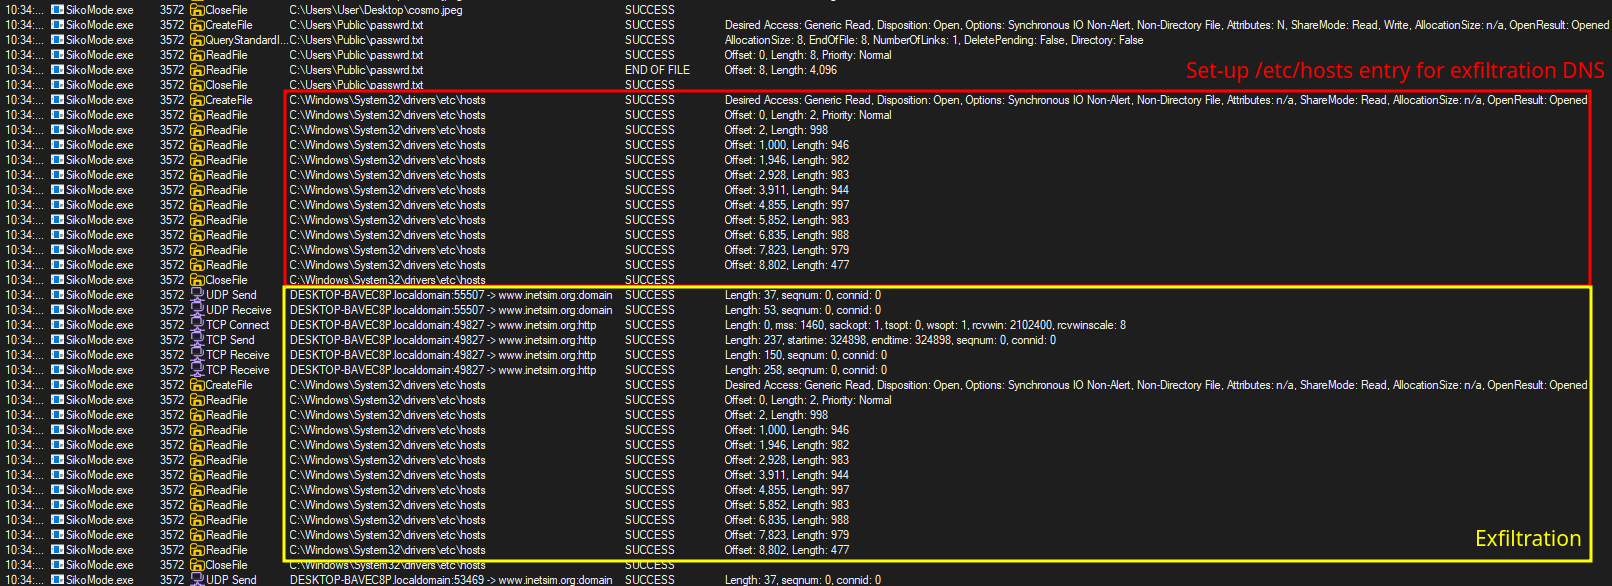This screenshot has height=586, width=1612.
Task: Click the UDP Send icon in the port 55507 row
Action: tap(197, 295)
